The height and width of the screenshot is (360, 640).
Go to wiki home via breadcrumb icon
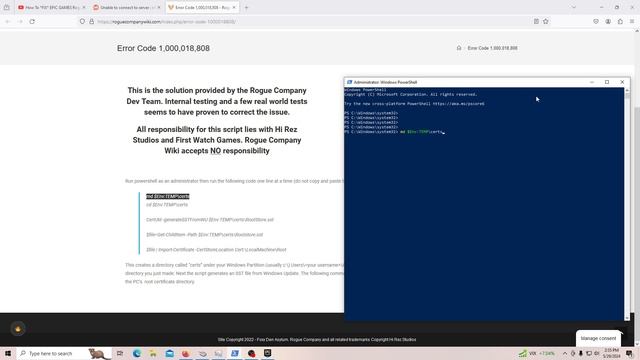459,48
